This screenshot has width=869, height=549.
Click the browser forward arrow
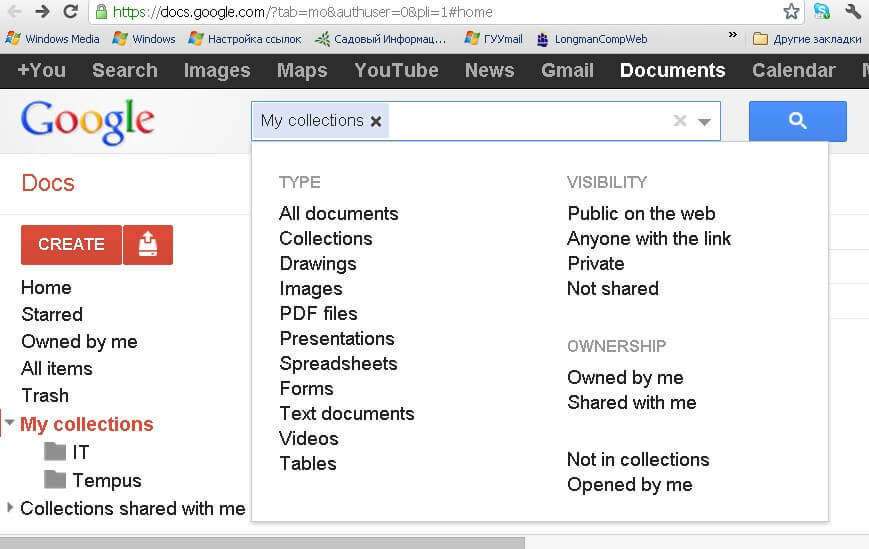(42, 11)
